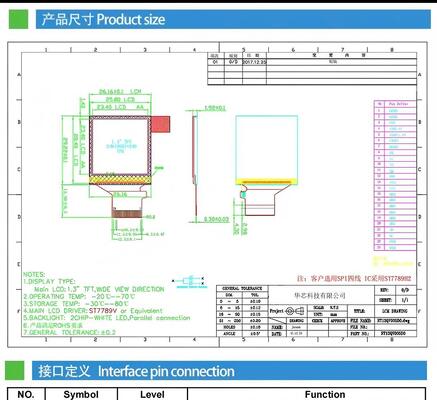Click the 0.30±0.03 FPC thickness dimension

[x=216, y=219]
